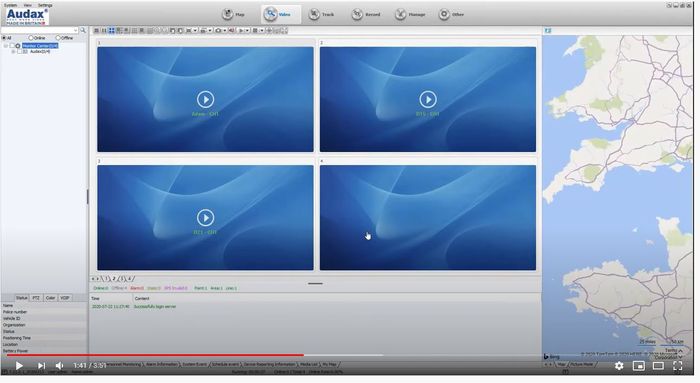The height and width of the screenshot is (383, 700).
Task: Click the Offline count status label
Action: [119, 288]
